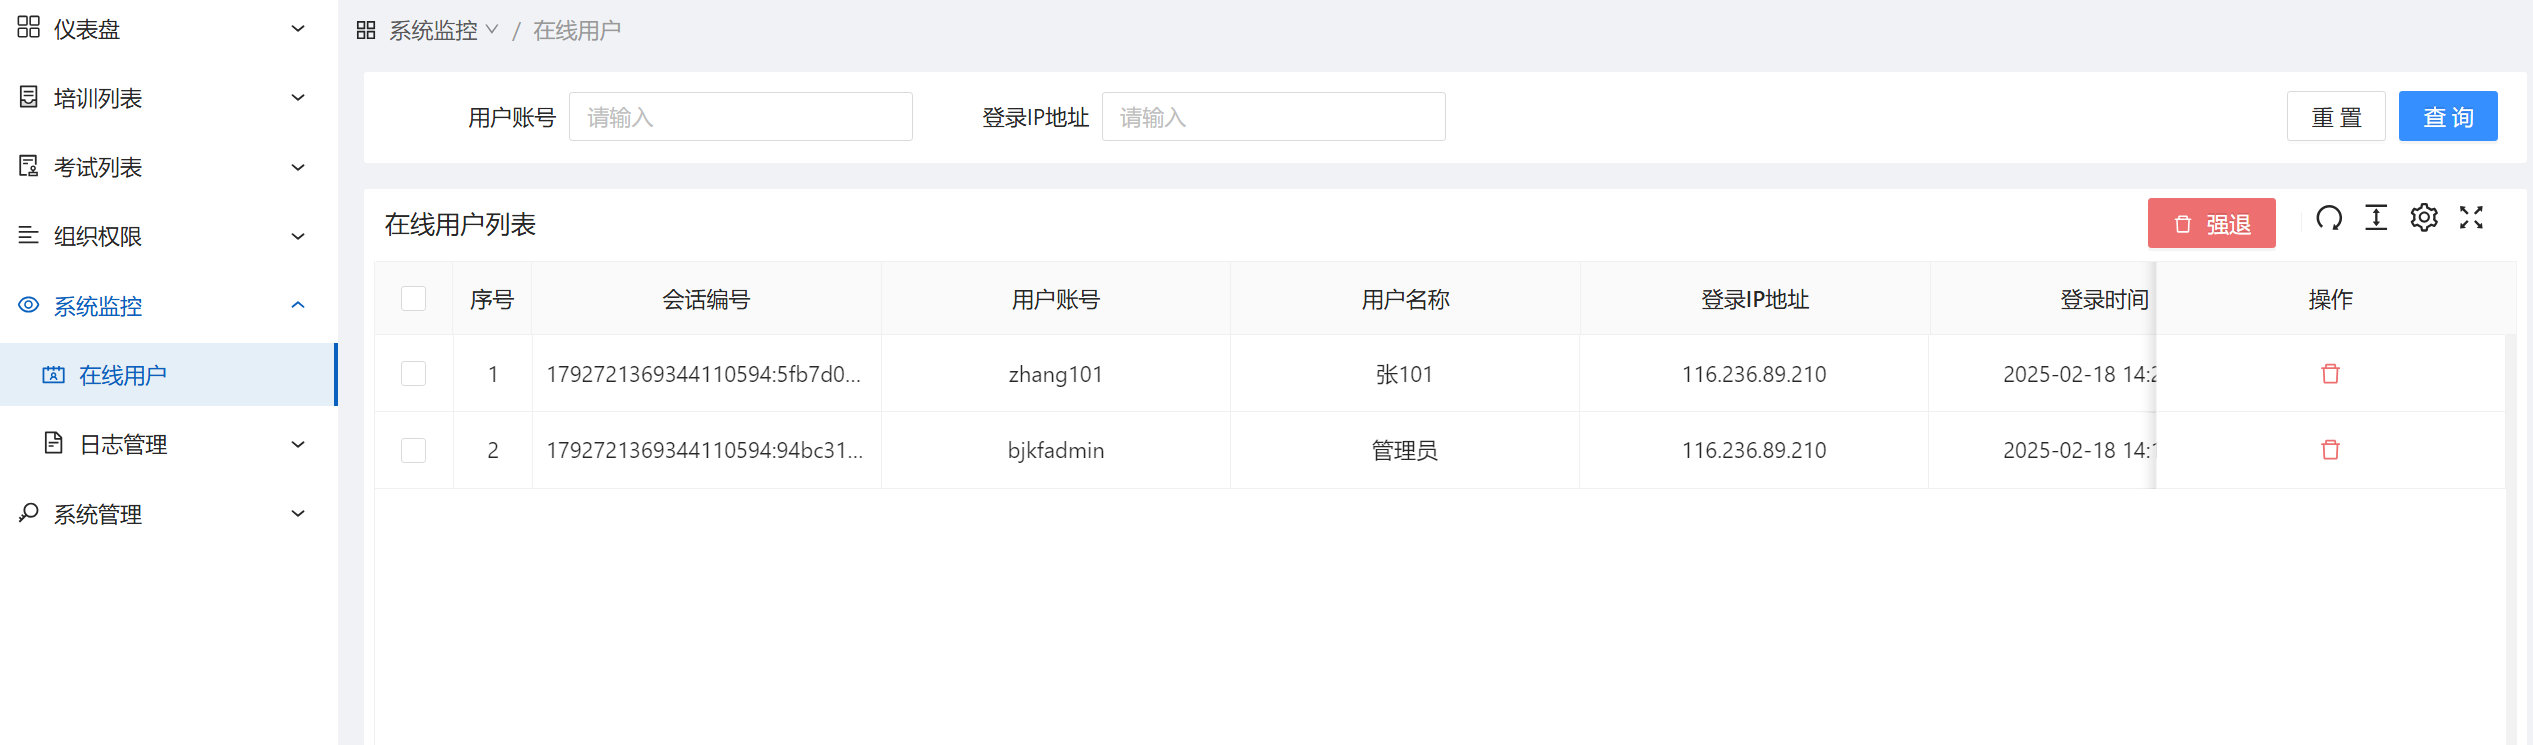2533x745 pixels.
Task: Click the 系统管理 search icon in sidebar
Action: (x=29, y=513)
